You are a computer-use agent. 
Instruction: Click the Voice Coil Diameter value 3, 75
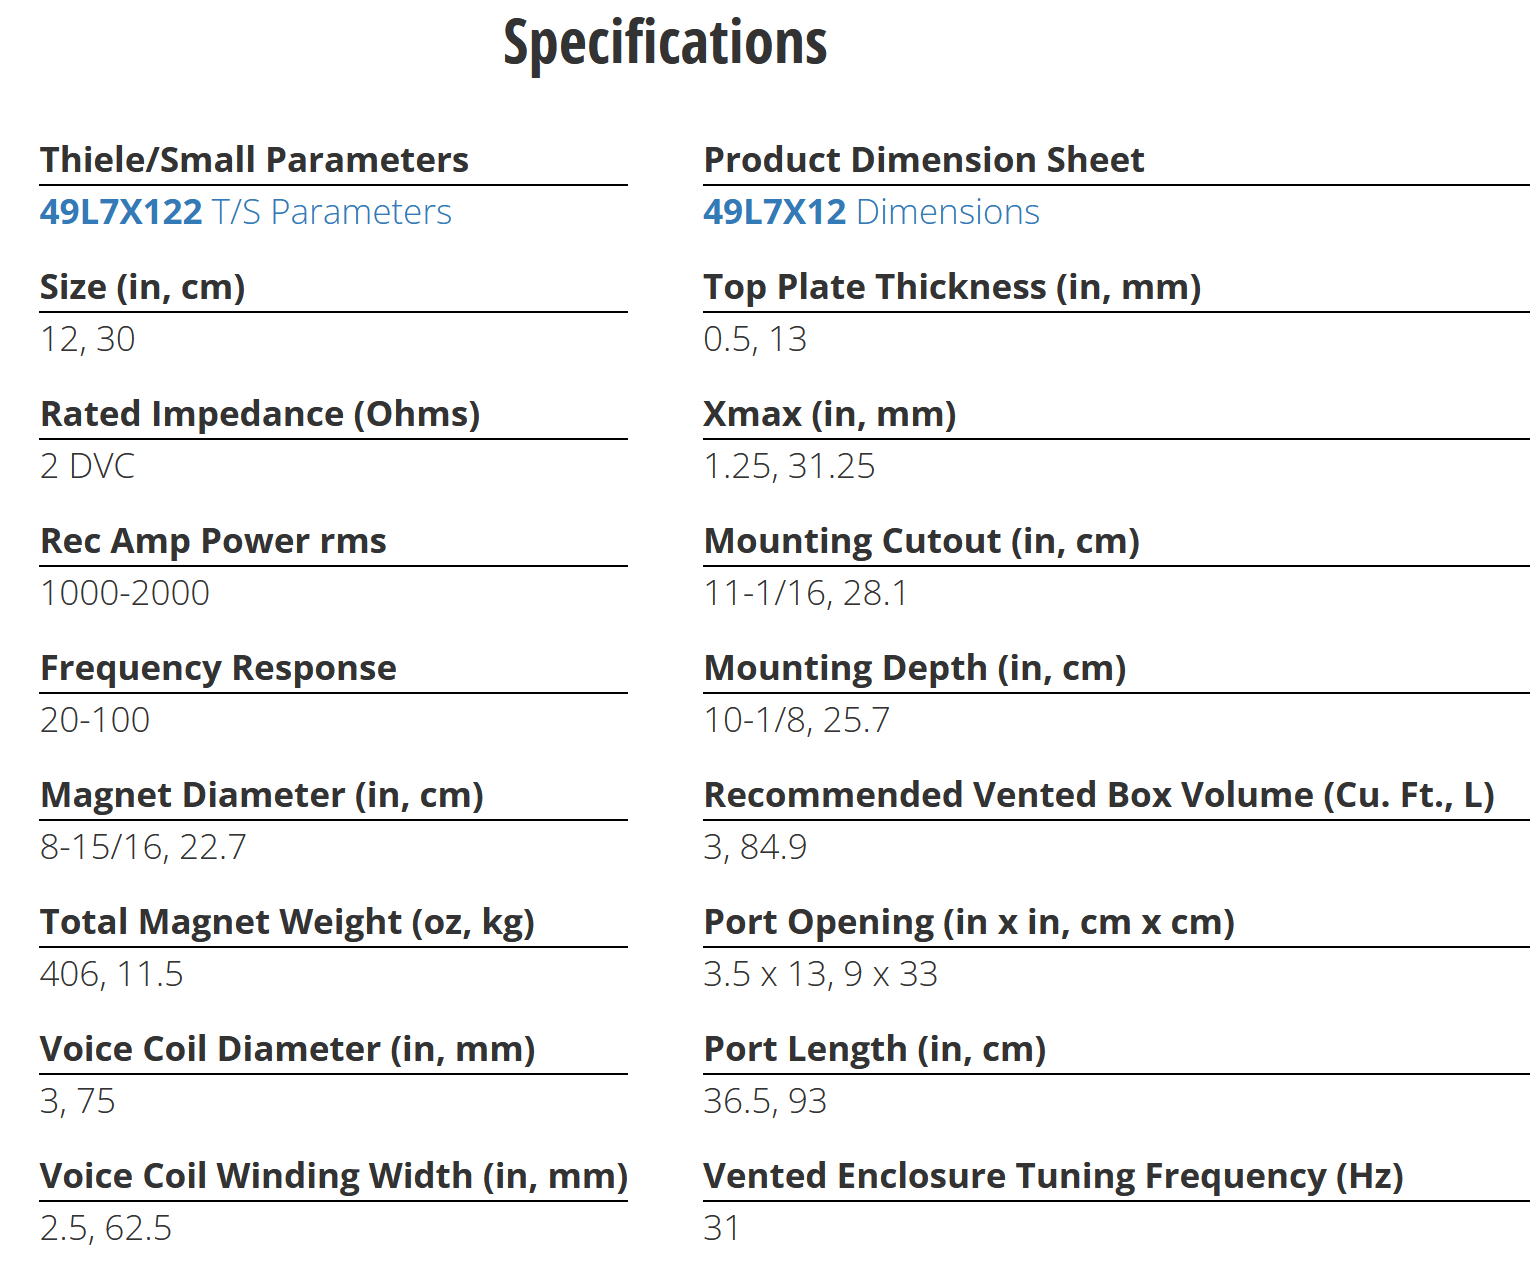(x=78, y=1101)
